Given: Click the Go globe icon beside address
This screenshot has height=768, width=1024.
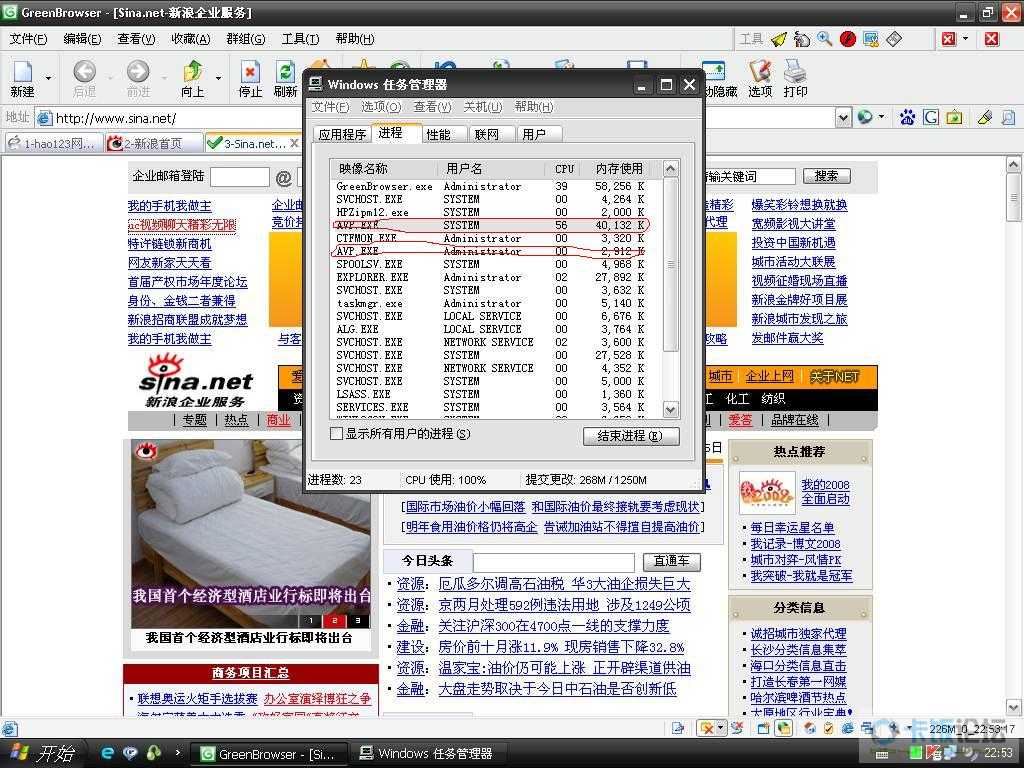Looking at the screenshot, I should click(865, 118).
